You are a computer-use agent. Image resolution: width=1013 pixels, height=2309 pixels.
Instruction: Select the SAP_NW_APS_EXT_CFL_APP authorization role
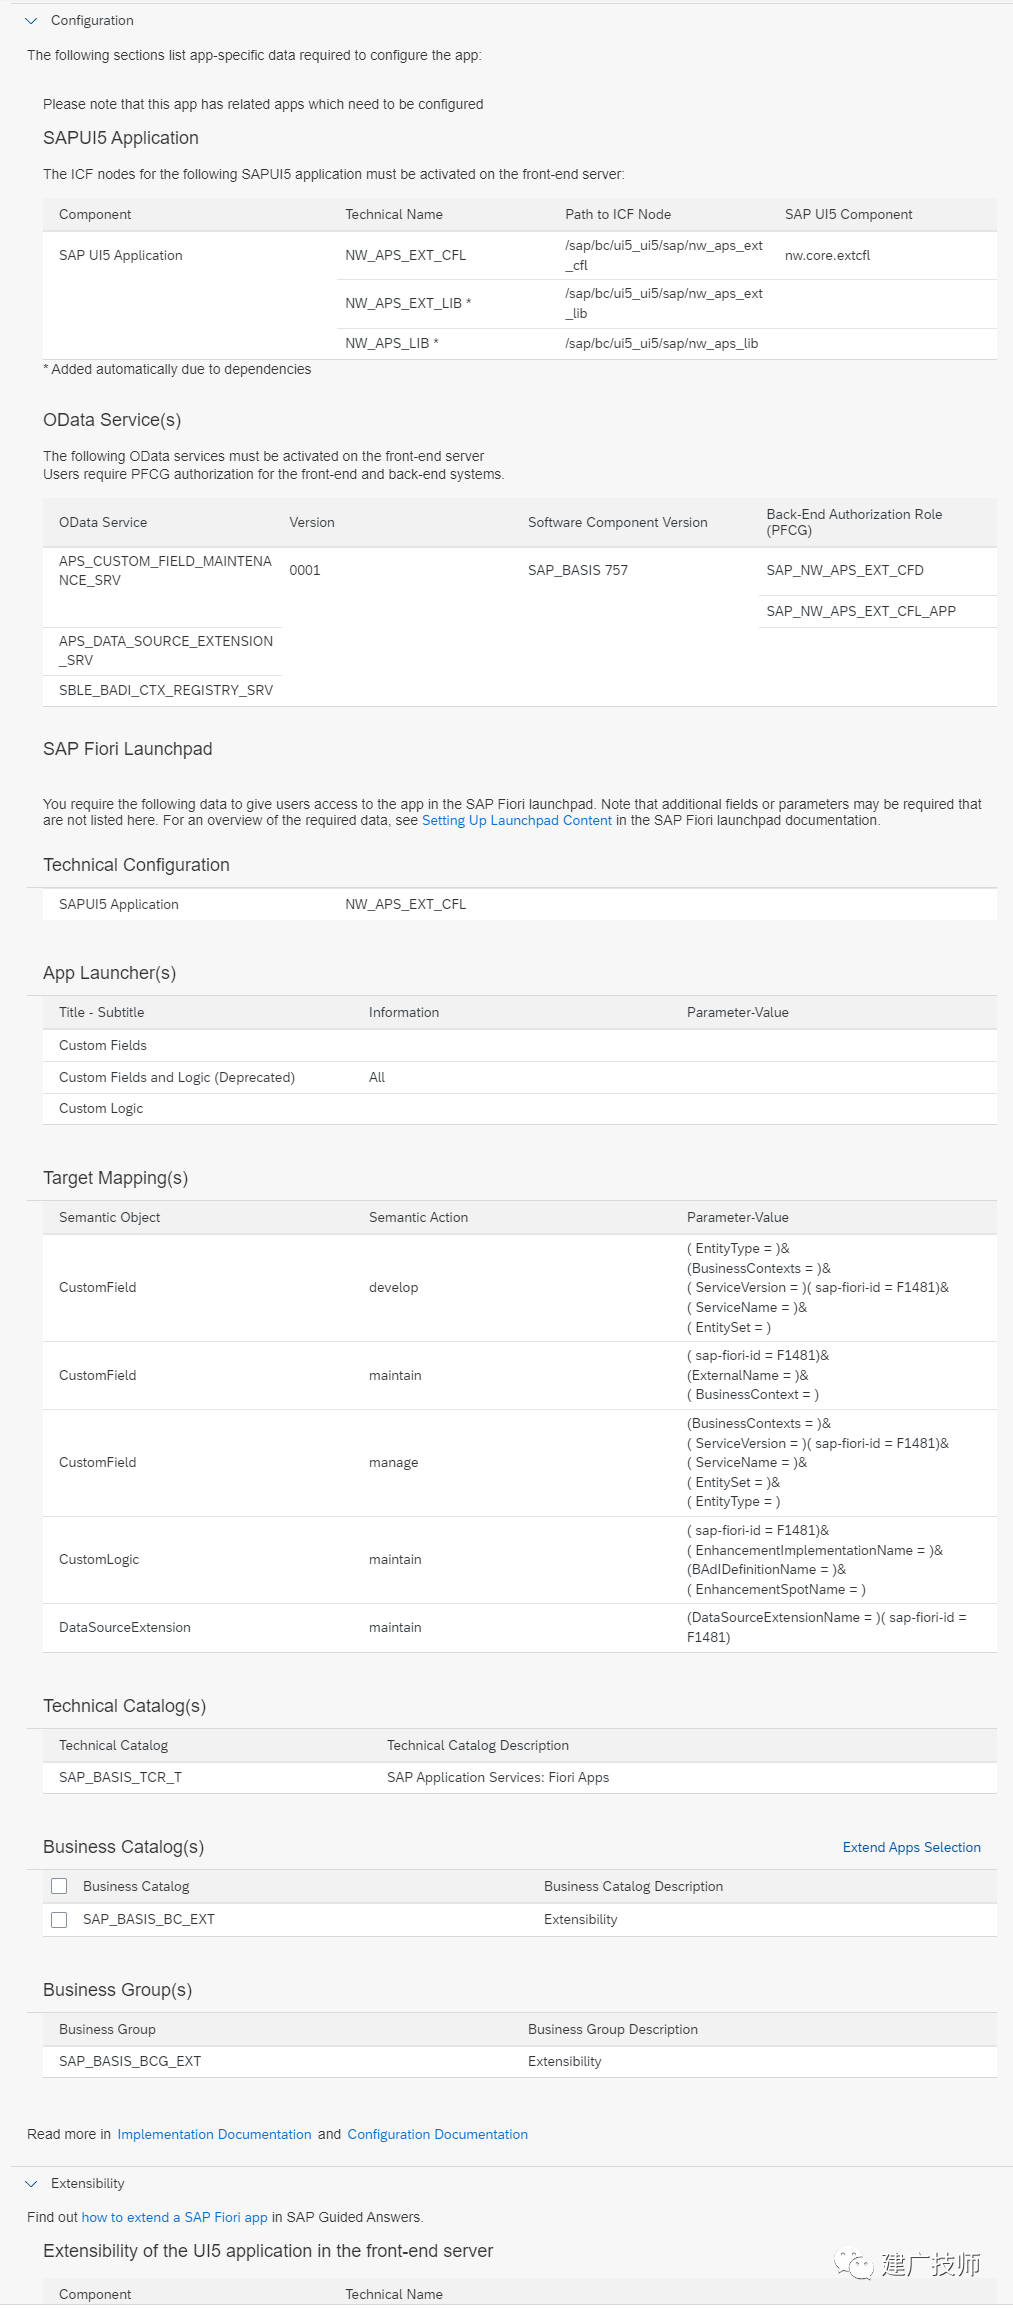[x=861, y=611]
